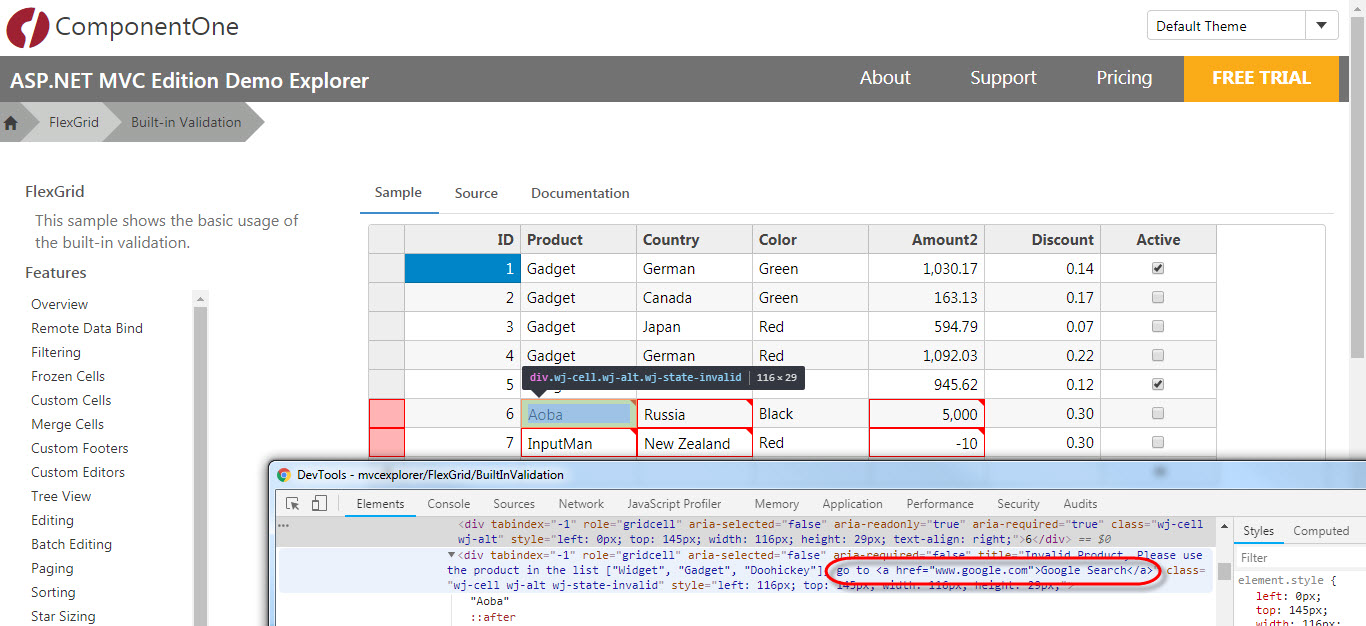Viewport: 1366px width, 626px height.
Task: Open the Merge Cells feature link
Action: click(67, 424)
